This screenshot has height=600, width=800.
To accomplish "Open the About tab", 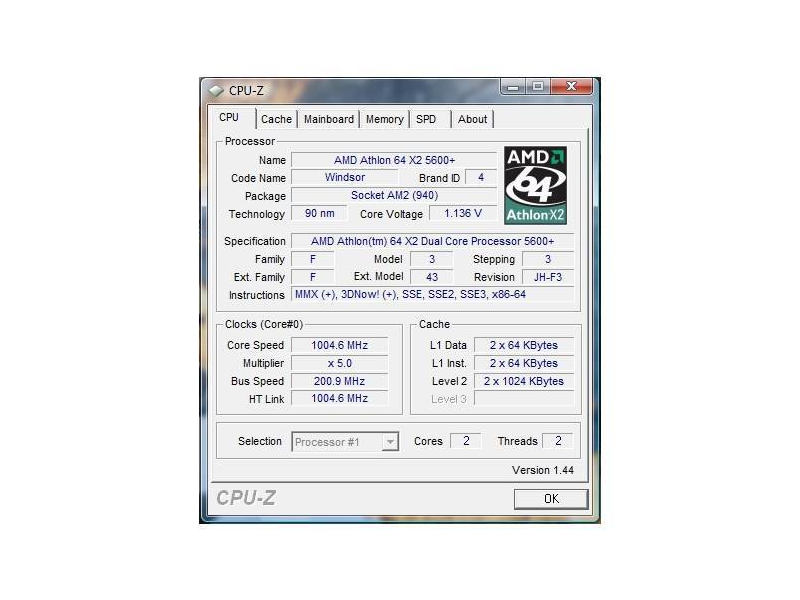I will [x=472, y=119].
